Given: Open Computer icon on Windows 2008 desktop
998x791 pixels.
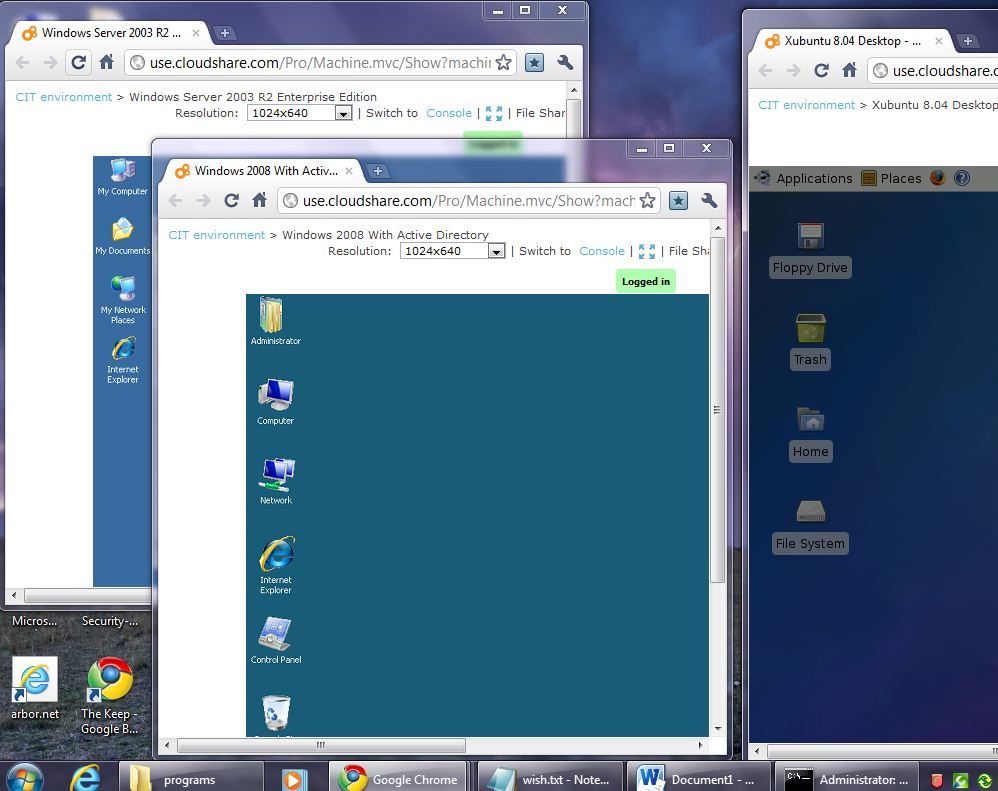Looking at the screenshot, I should click(x=276, y=401).
